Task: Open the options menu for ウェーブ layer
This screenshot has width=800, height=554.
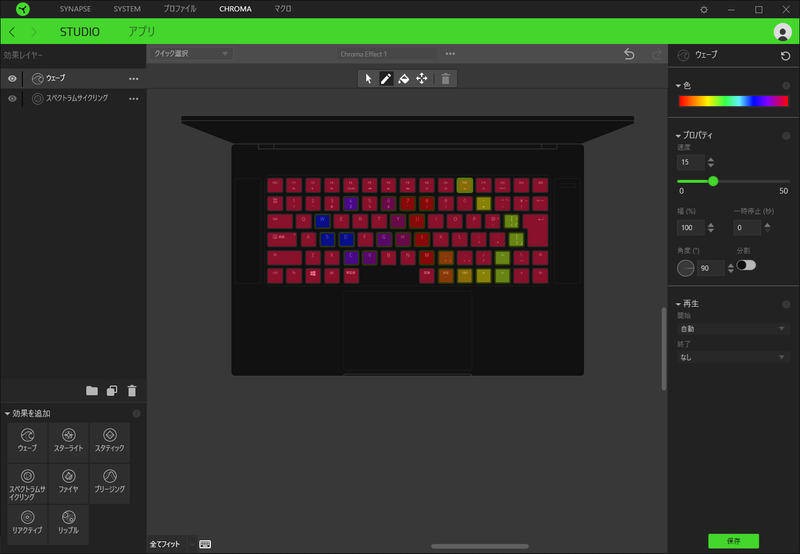Action: pyautogui.click(x=134, y=79)
